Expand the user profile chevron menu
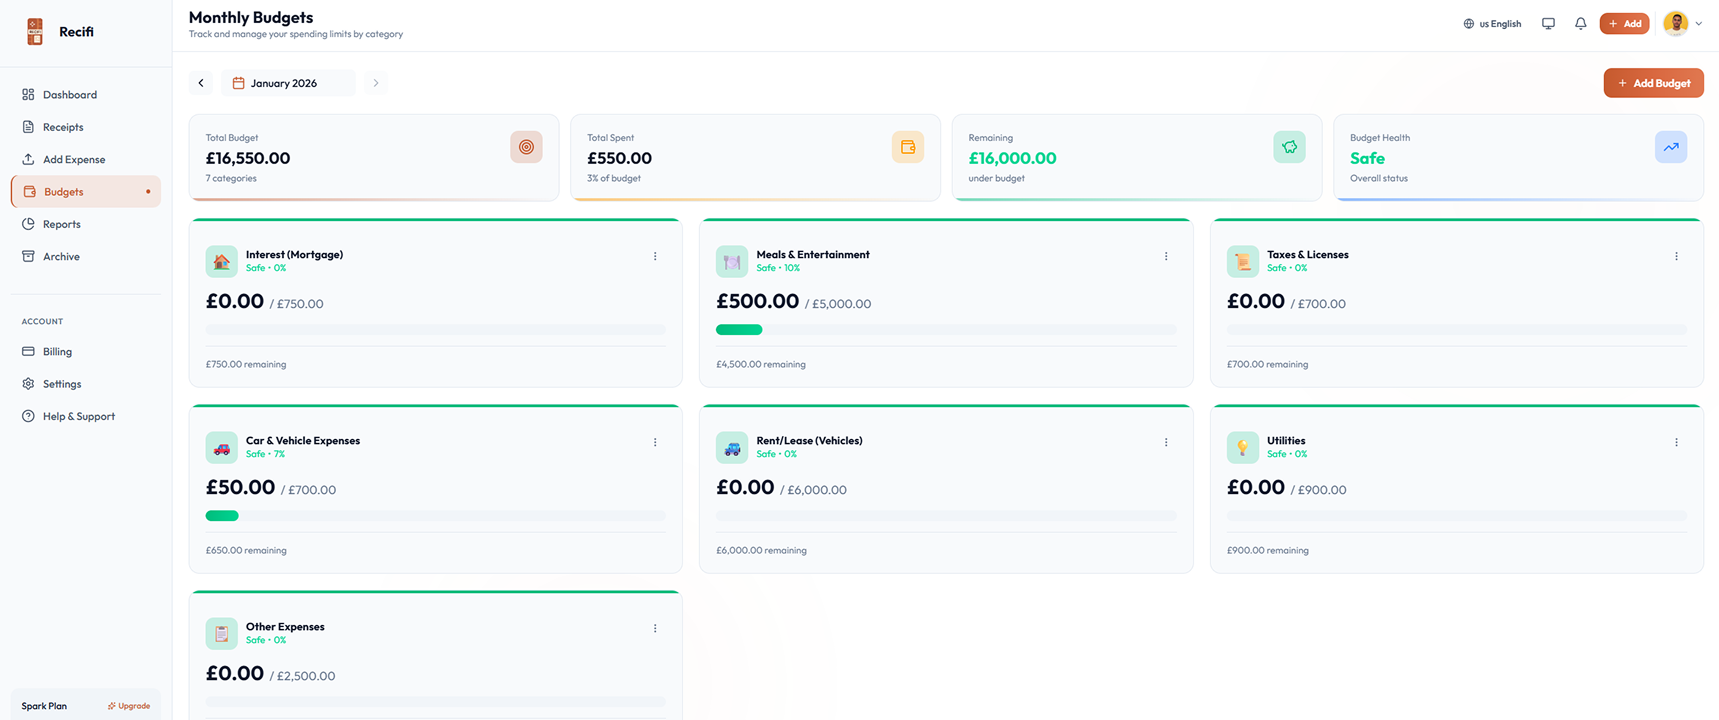1719x720 pixels. [1698, 23]
